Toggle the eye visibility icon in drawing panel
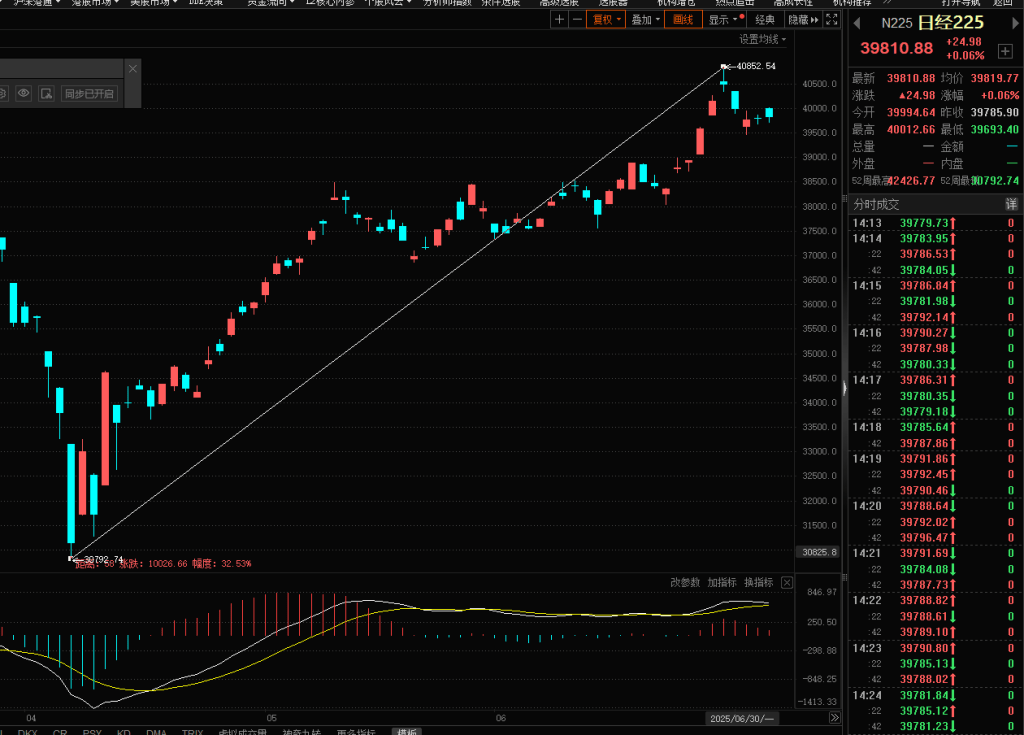1024x735 pixels. point(24,93)
